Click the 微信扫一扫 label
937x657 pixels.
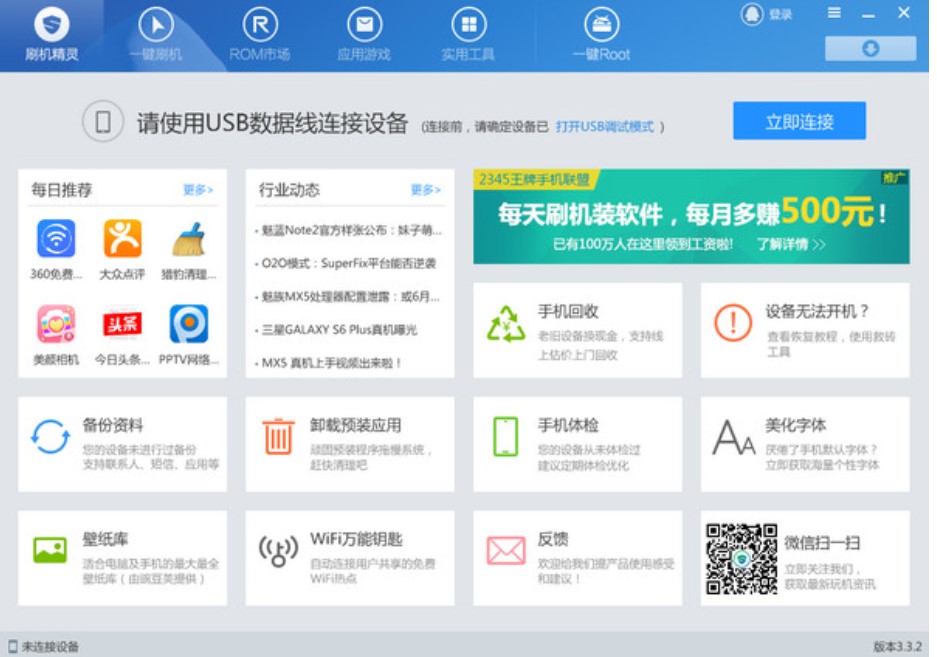click(822, 542)
